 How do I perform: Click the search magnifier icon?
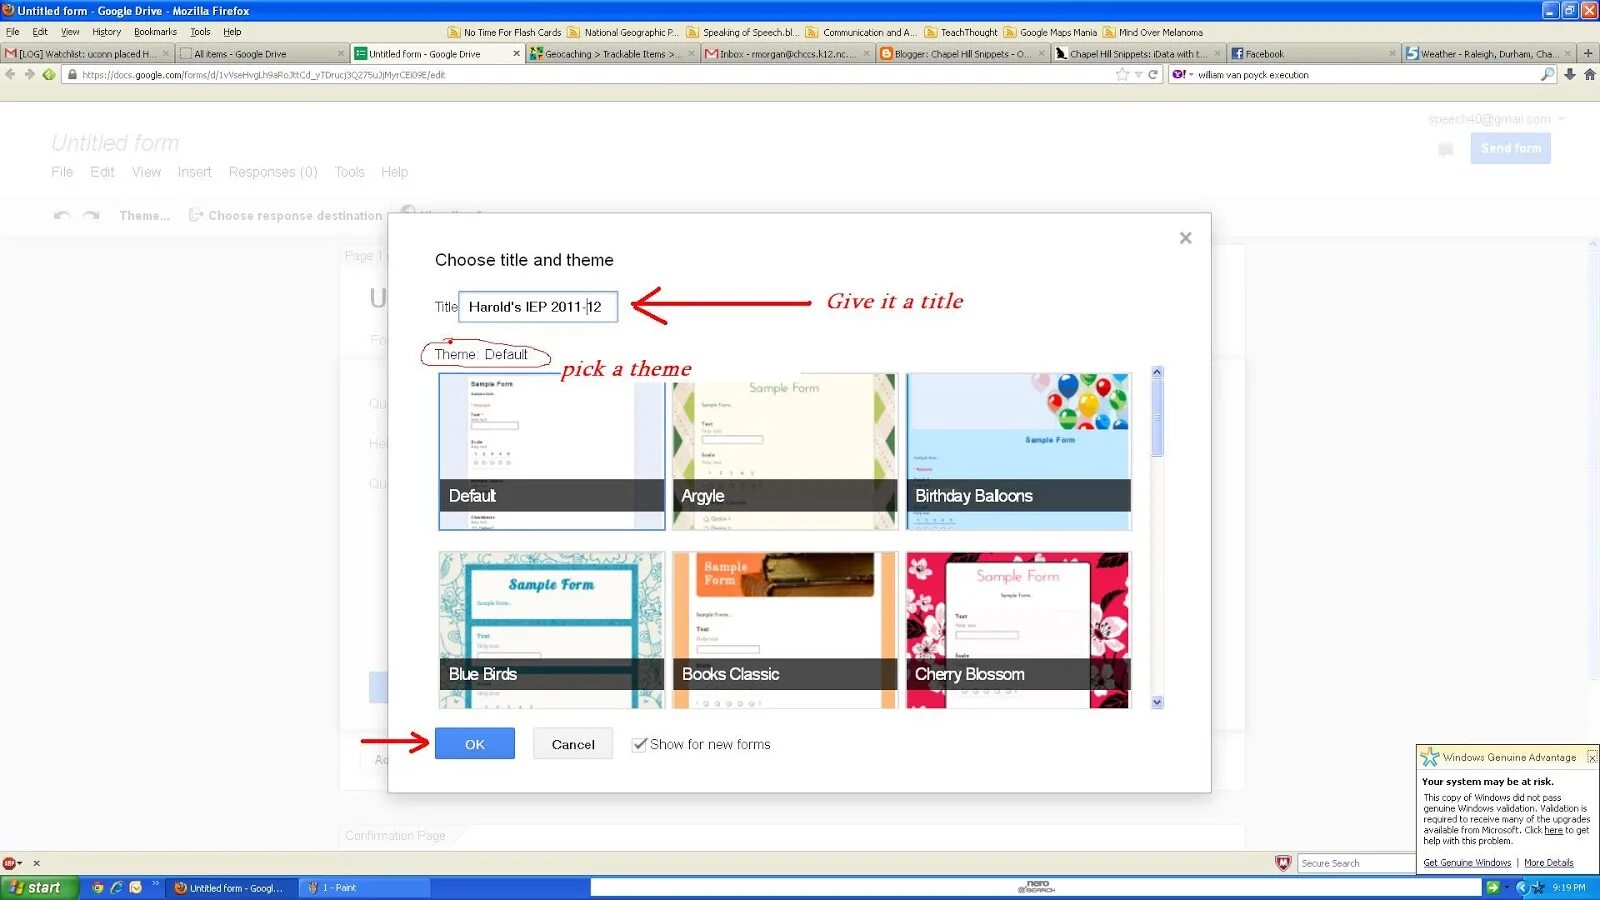point(1548,74)
